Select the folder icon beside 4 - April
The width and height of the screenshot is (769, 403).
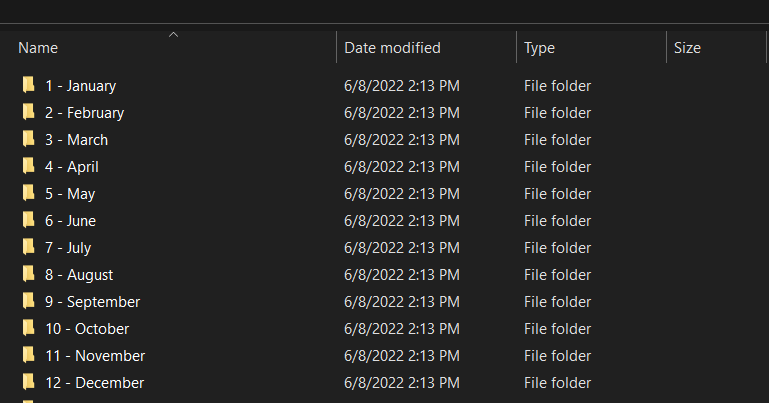coord(29,167)
